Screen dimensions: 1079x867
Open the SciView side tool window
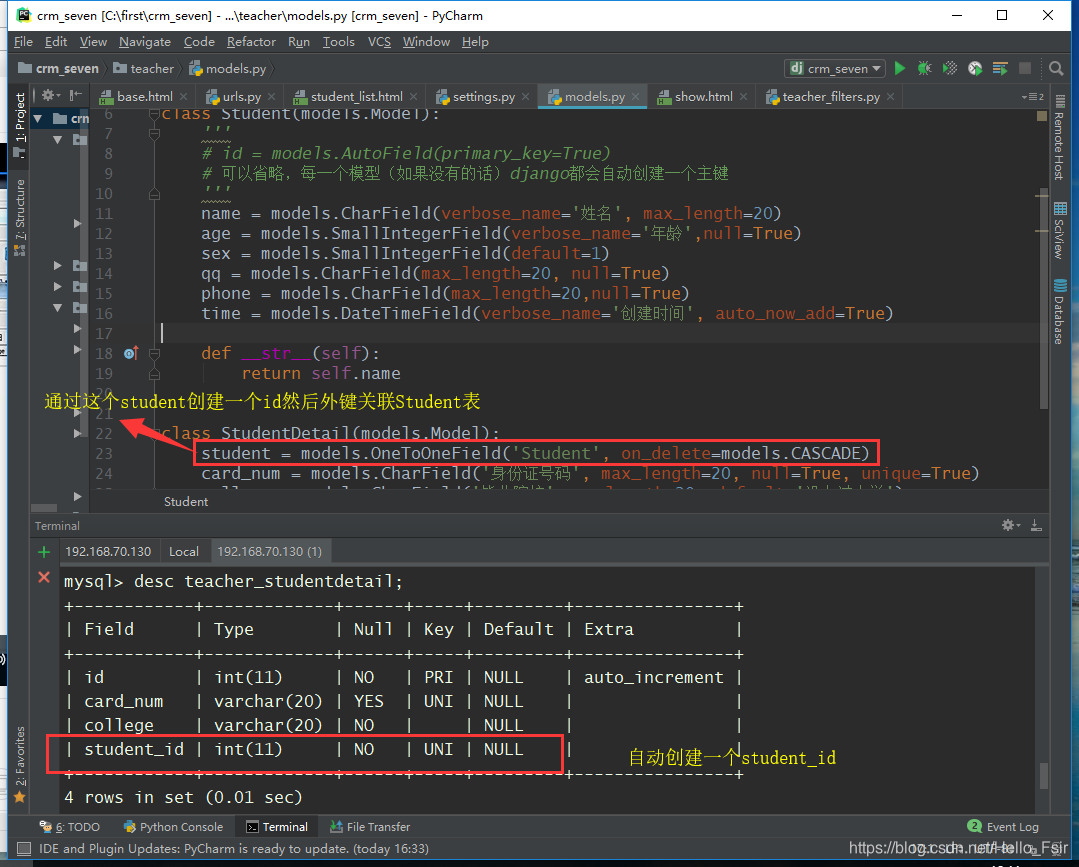[1060, 230]
